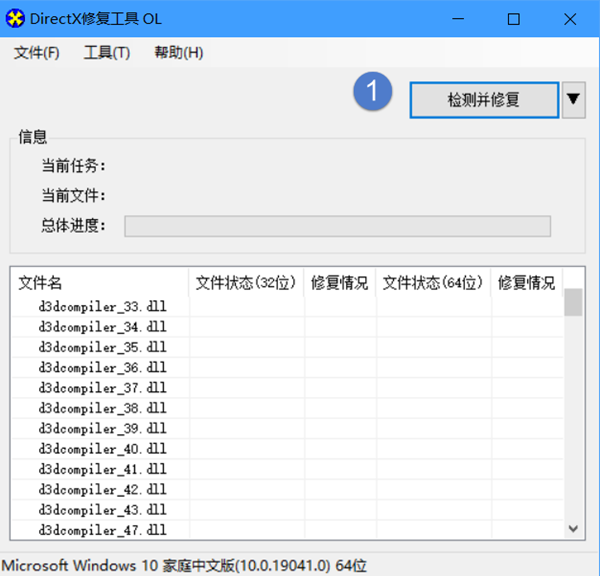Open the 文件(F) menu
The image size is (600, 576).
[x=37, y=53]
